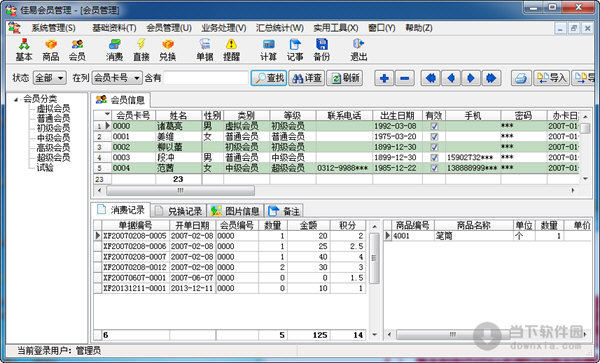
Task: Click the 退出 exit icon
Action: [x=359, y=50]
